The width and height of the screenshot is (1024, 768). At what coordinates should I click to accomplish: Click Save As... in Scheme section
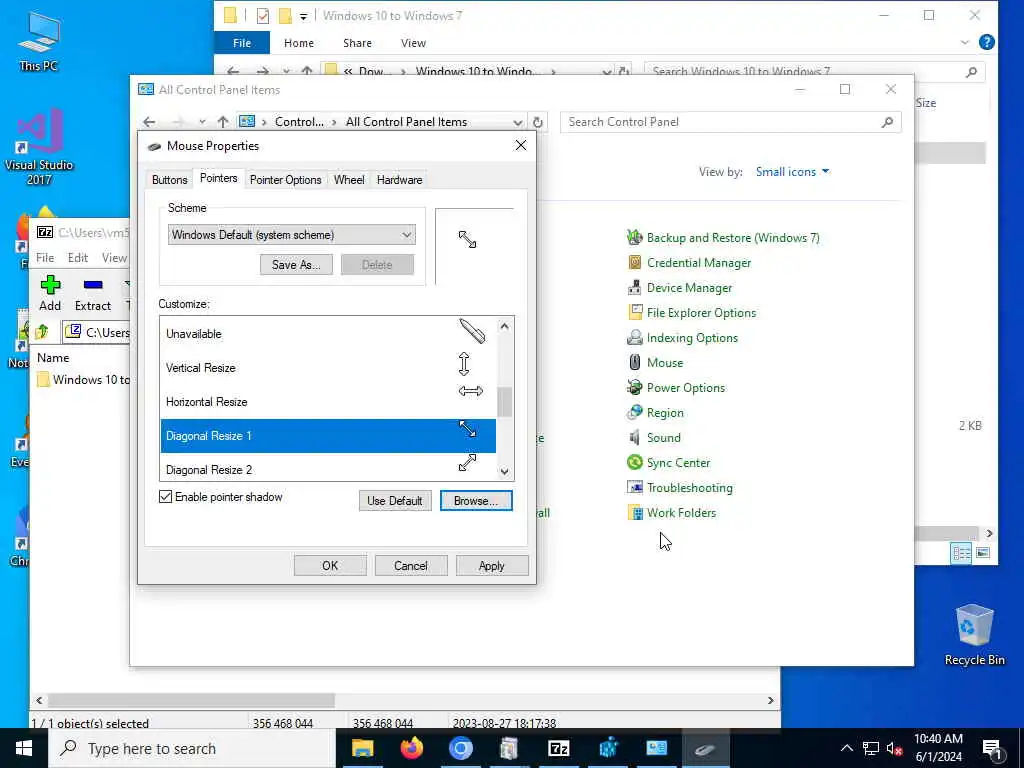296,264
